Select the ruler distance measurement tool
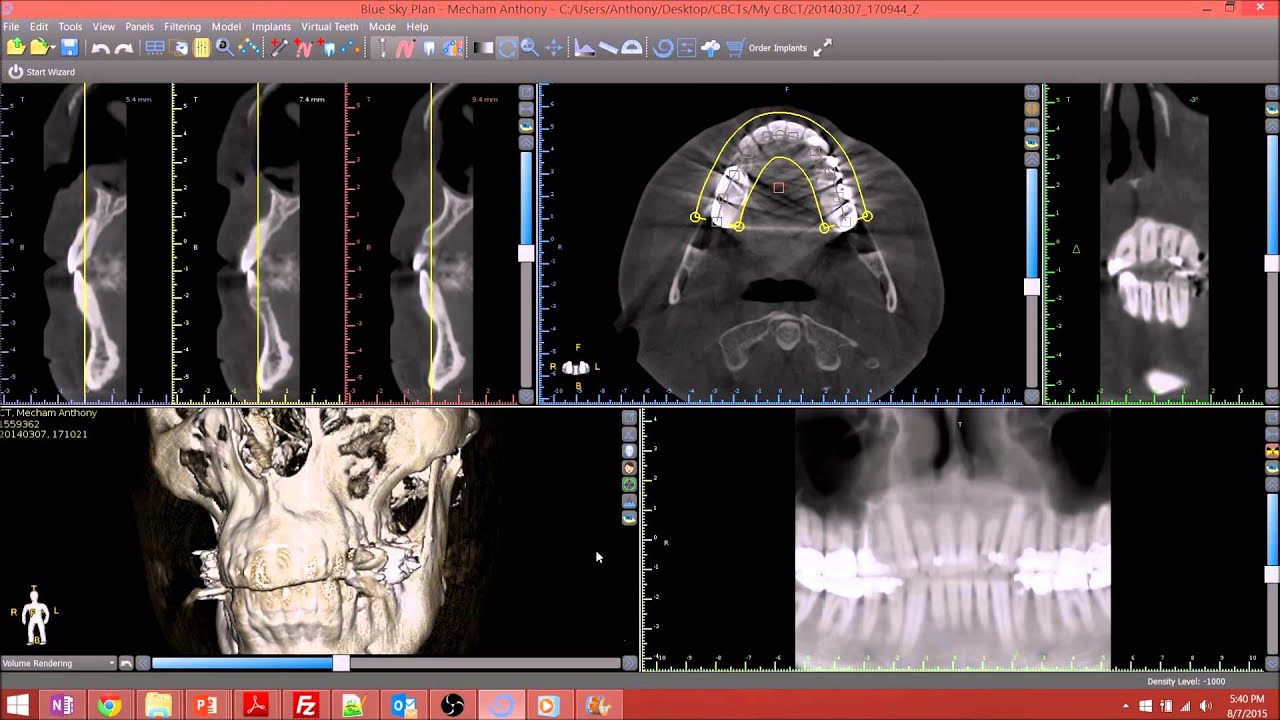Screen dimensions: 1280x720 tap(608, 47)
